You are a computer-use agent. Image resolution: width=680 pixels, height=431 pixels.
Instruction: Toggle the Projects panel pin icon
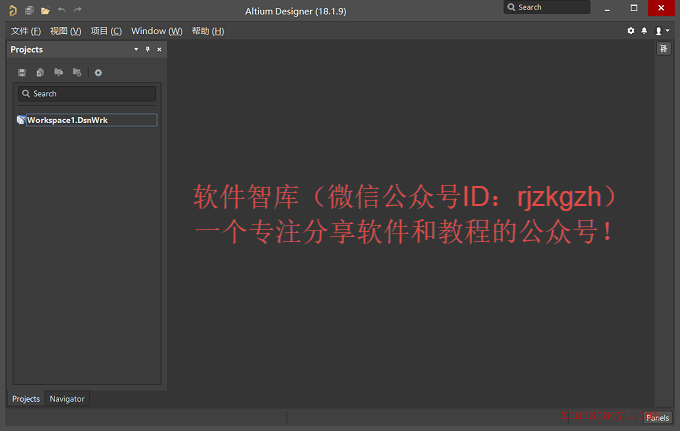click(x=147, y=49)
